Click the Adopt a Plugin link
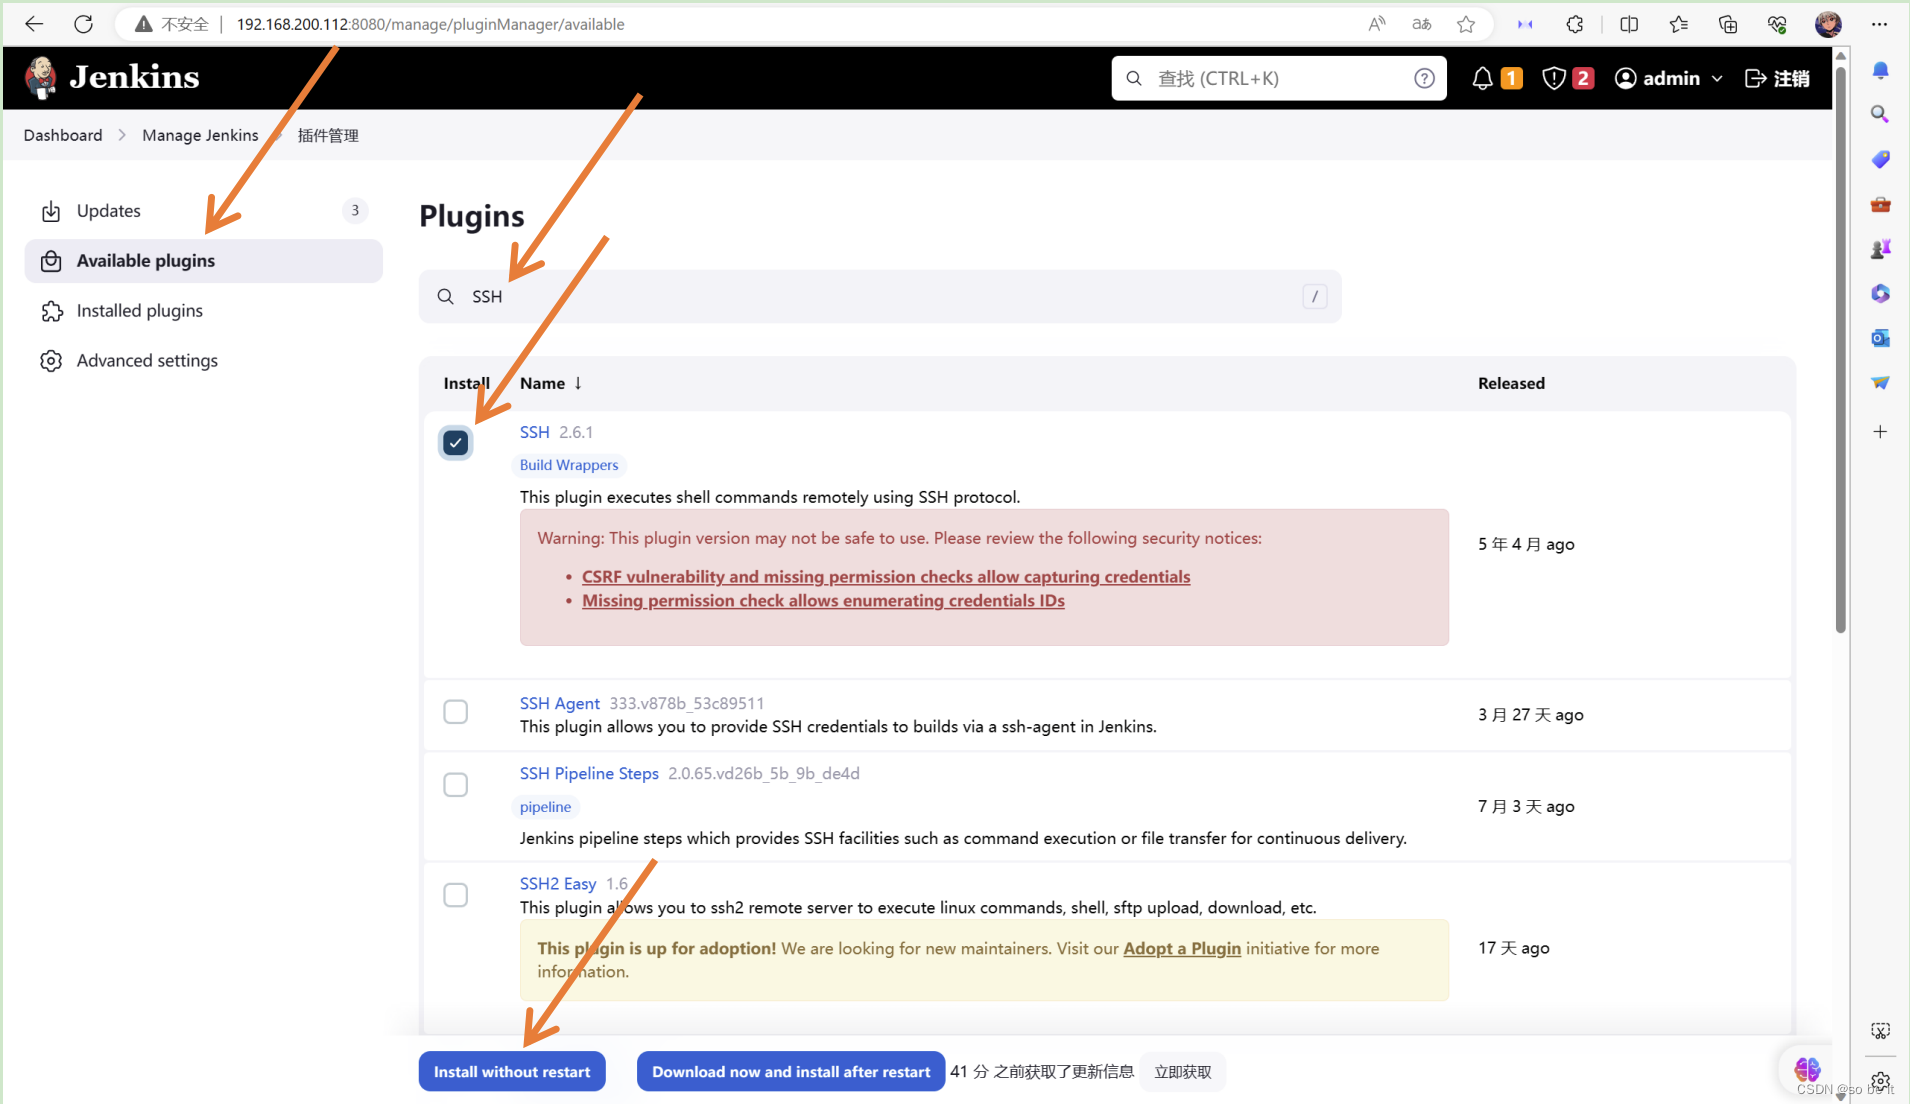The width and height of the screenshot is (1910, 1104). [1182, 948]
